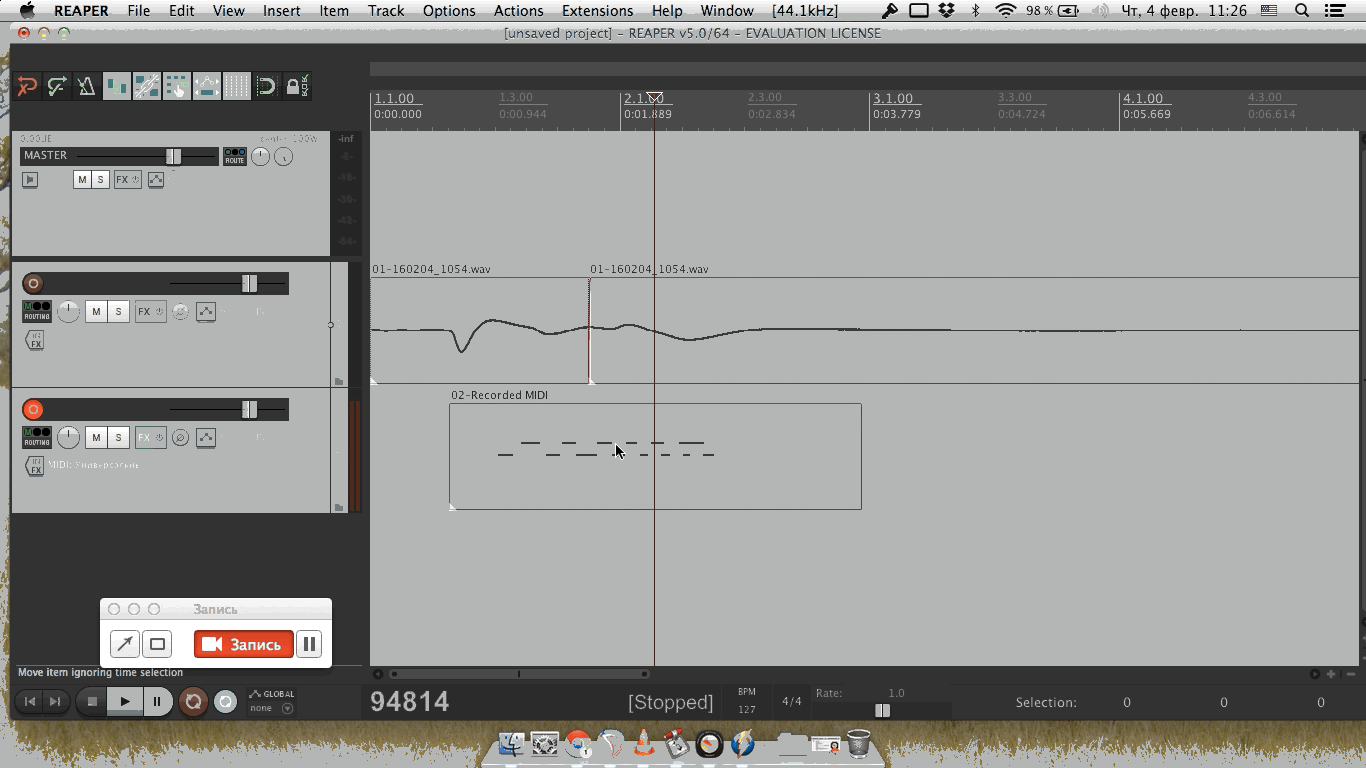The image size is (1366, 768).
Task: Open the Track menu
Action: point(386,11)
